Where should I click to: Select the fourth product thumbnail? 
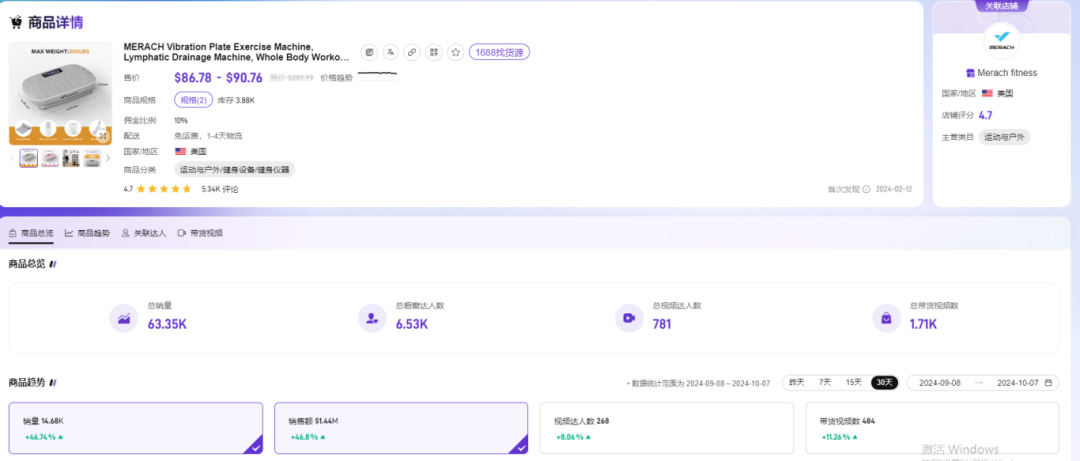coord(92,158)
